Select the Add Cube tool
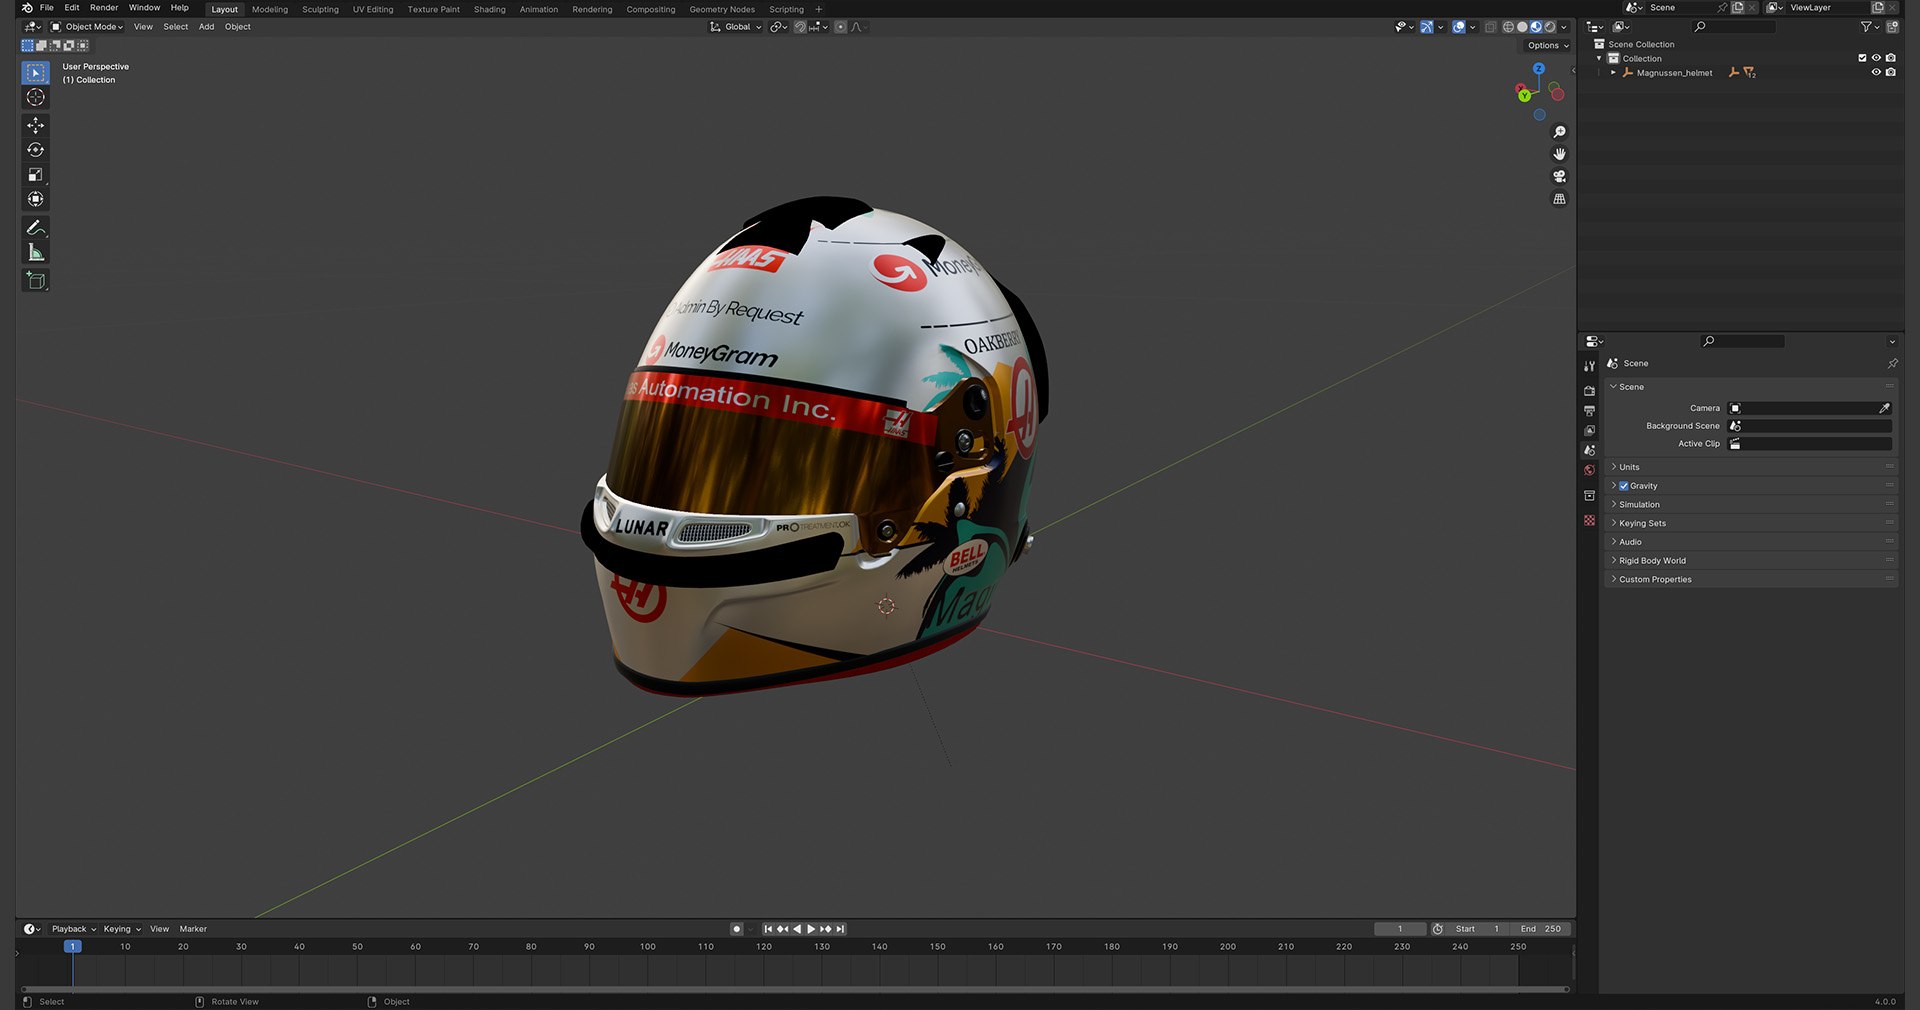The height and width of the screenshot is (1010, 1920). pos(35,280)
